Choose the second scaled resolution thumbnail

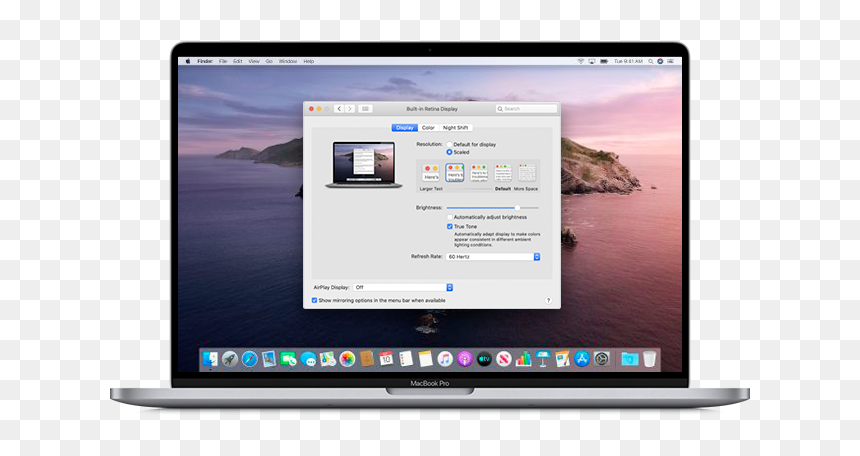(x=455, y=173)
